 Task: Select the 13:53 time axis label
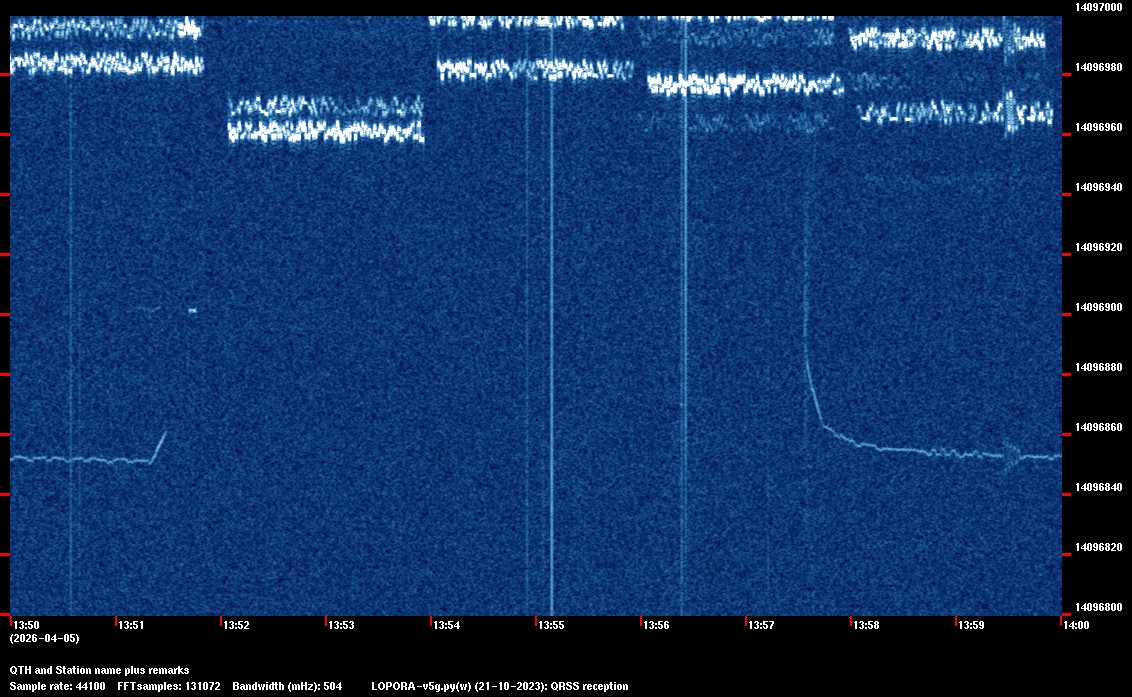point(341,625)
